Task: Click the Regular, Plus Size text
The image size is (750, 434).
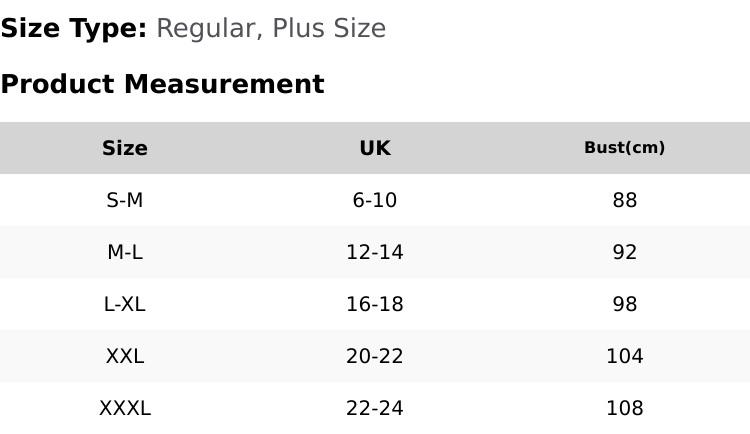Action: (x=271, y=28)
